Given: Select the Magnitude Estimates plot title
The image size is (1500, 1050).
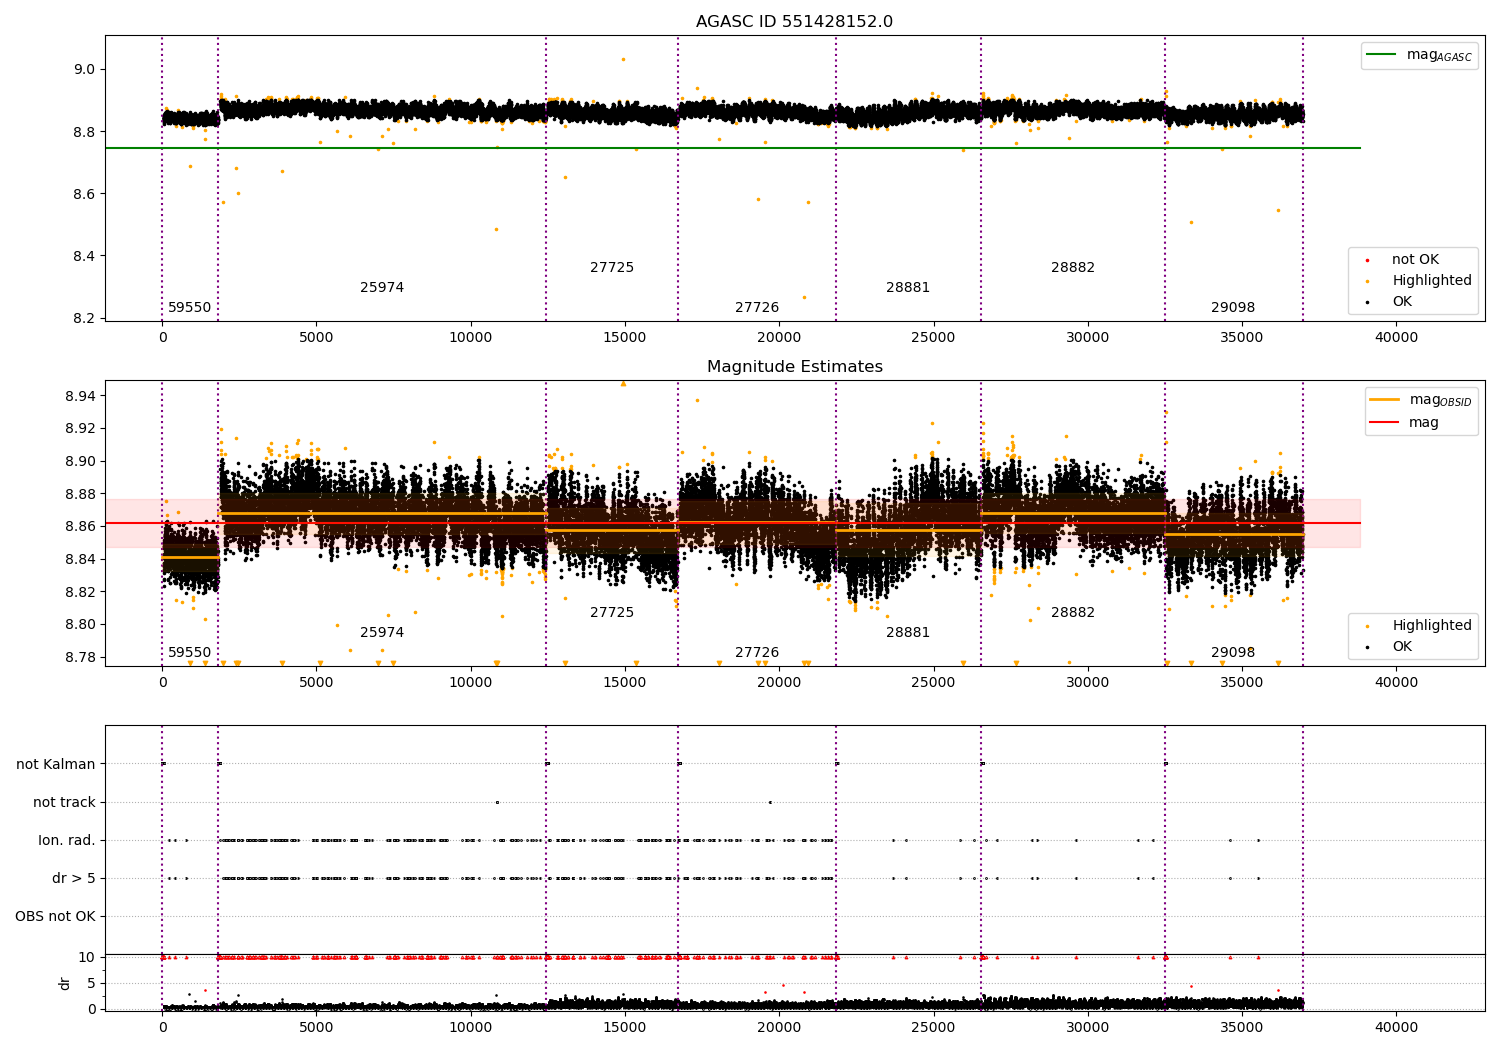Looking at the screenshot, I should click(x=794, y=367).
